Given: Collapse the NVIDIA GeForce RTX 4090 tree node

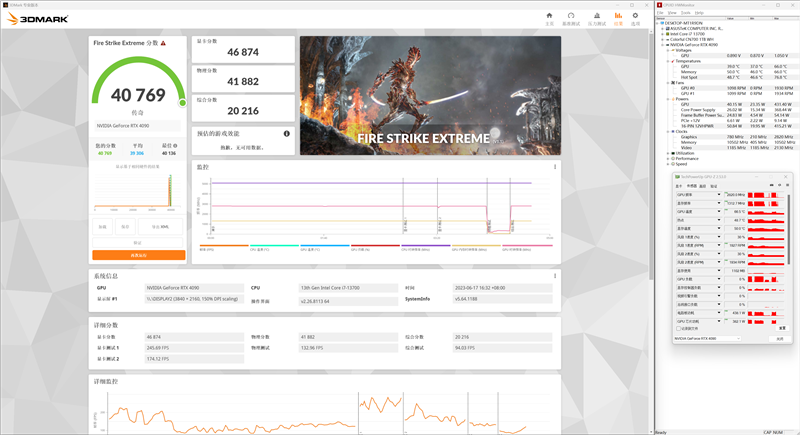Looking at the screenshot, I should pyautogui.click(x=664, y=44).
